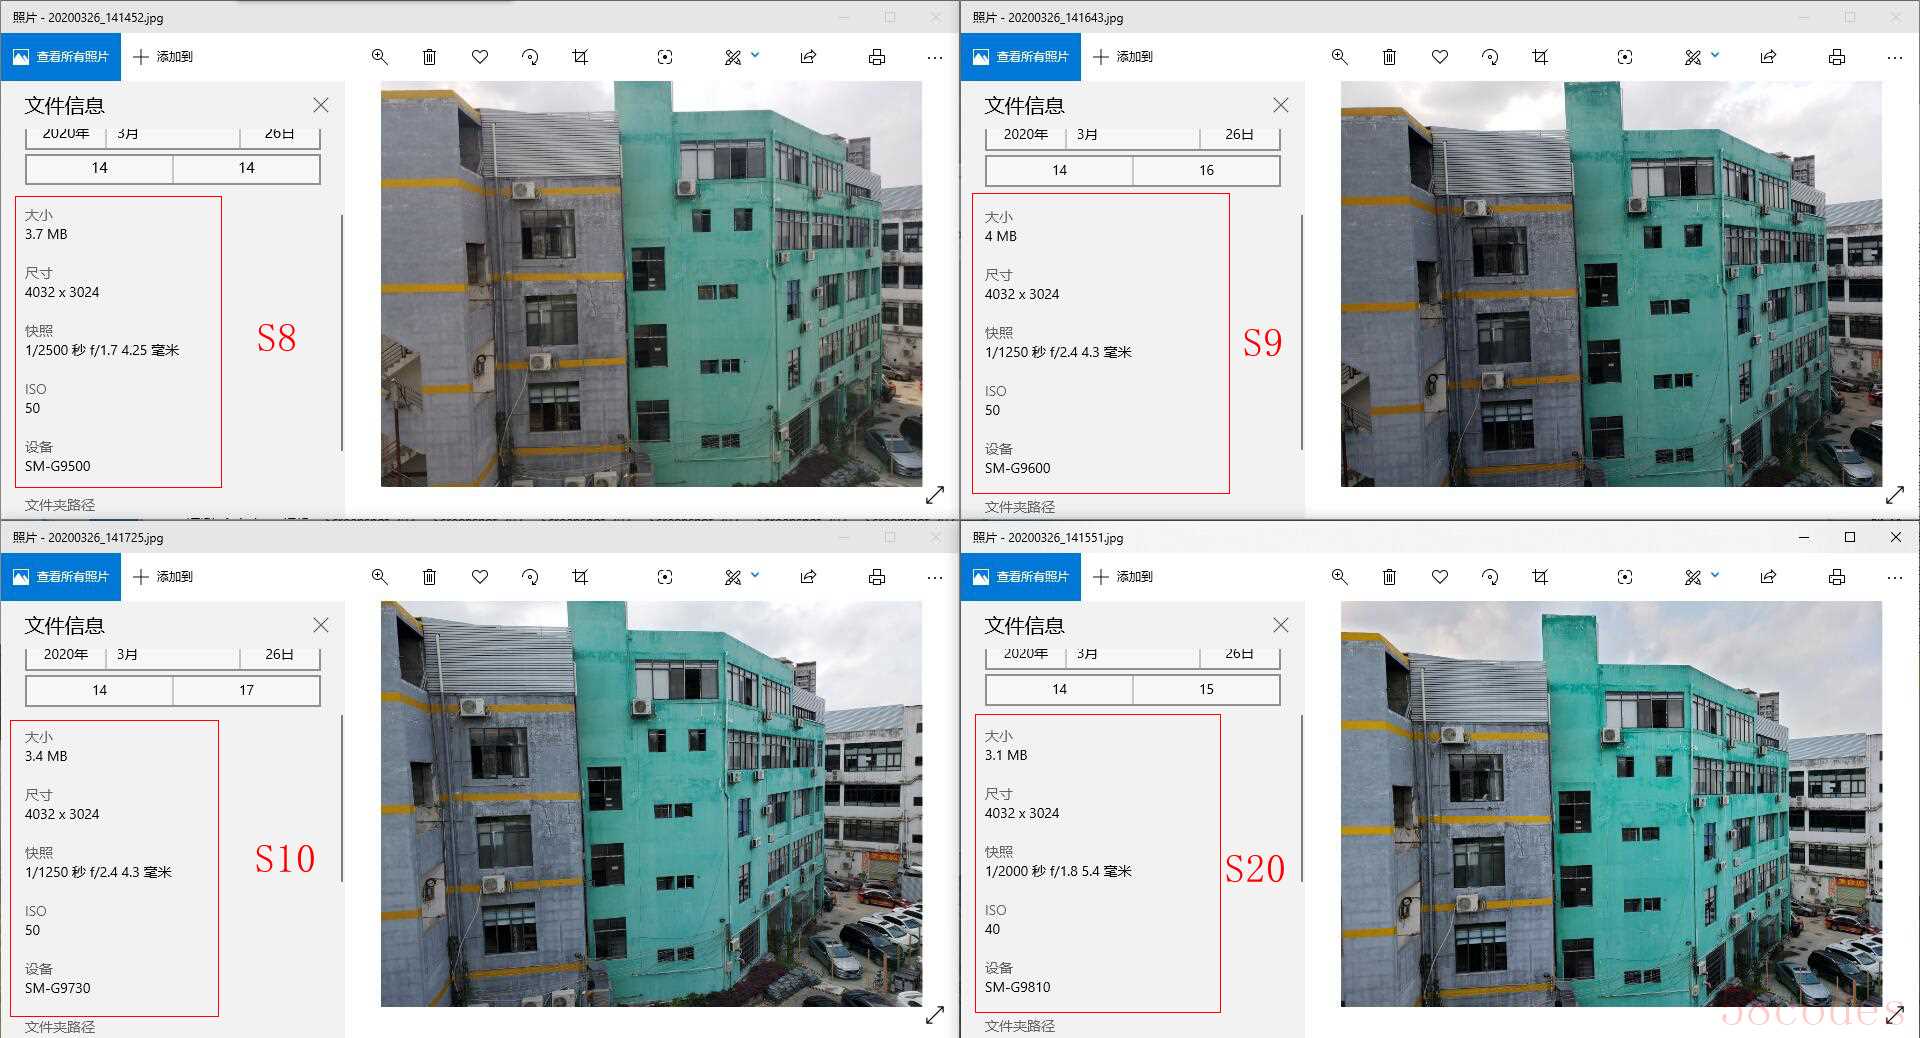Face focus icon in 20200326_141643.jpg window
Image resolution: width=1920 pixels, height=1038 pixels.
[1625, 57]
